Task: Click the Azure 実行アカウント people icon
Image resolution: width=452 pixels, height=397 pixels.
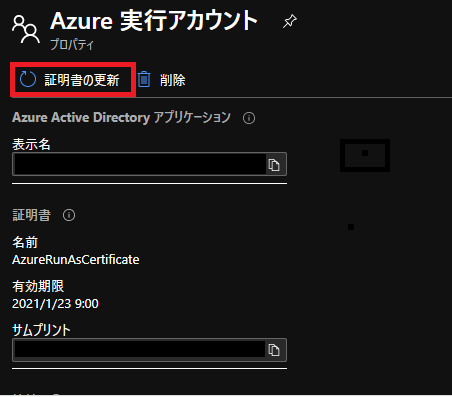Action: pos(26,29)
